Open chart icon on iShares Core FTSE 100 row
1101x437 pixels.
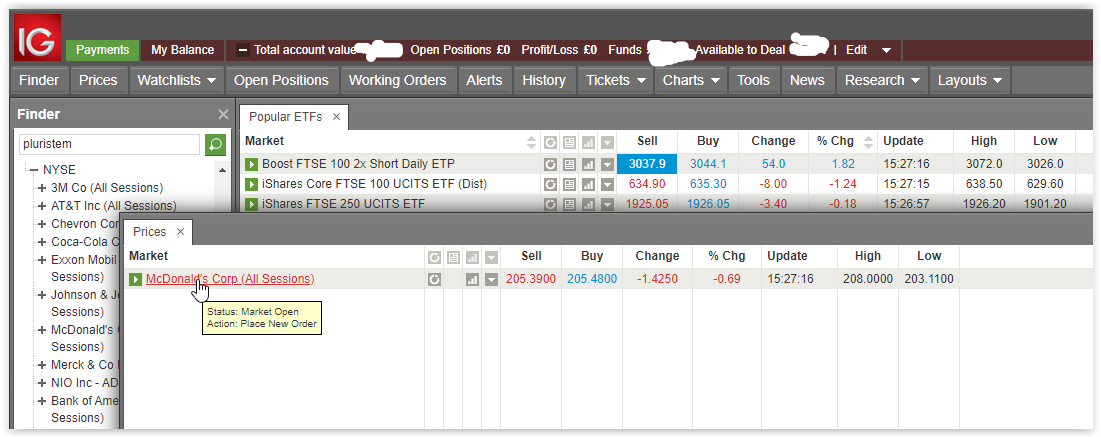[x=588, y=184]
